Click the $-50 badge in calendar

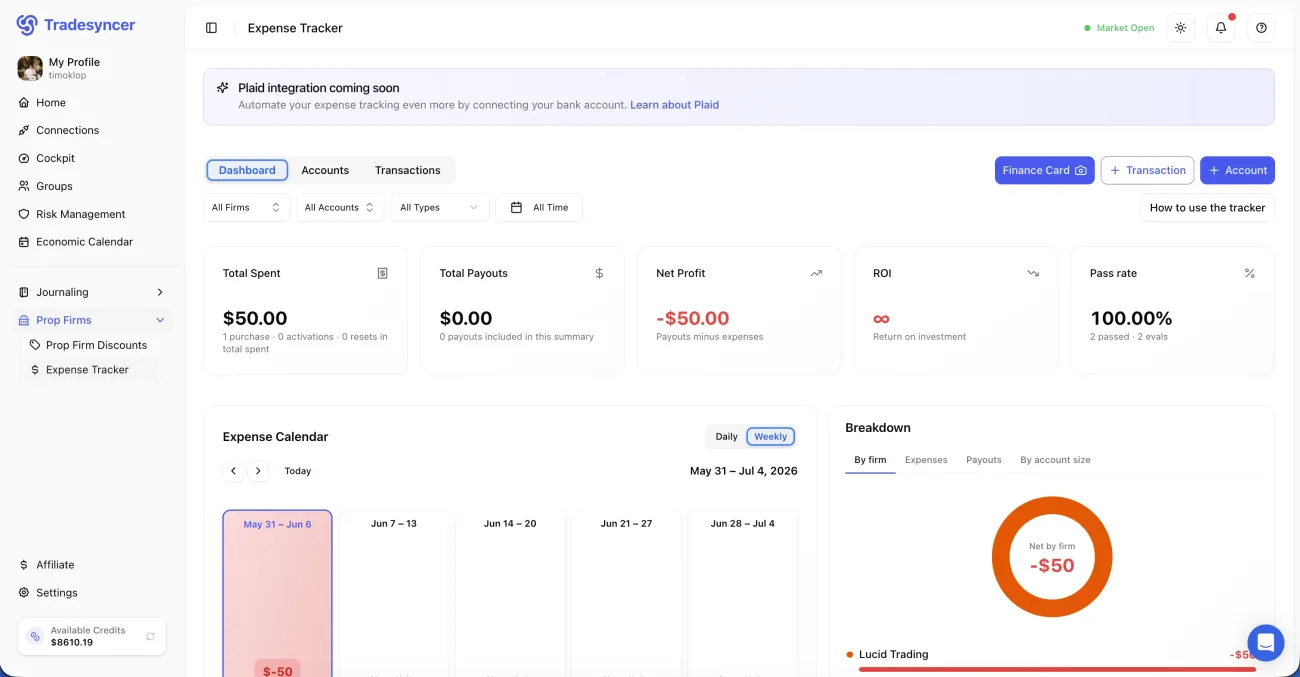click(x=278, y=670)
